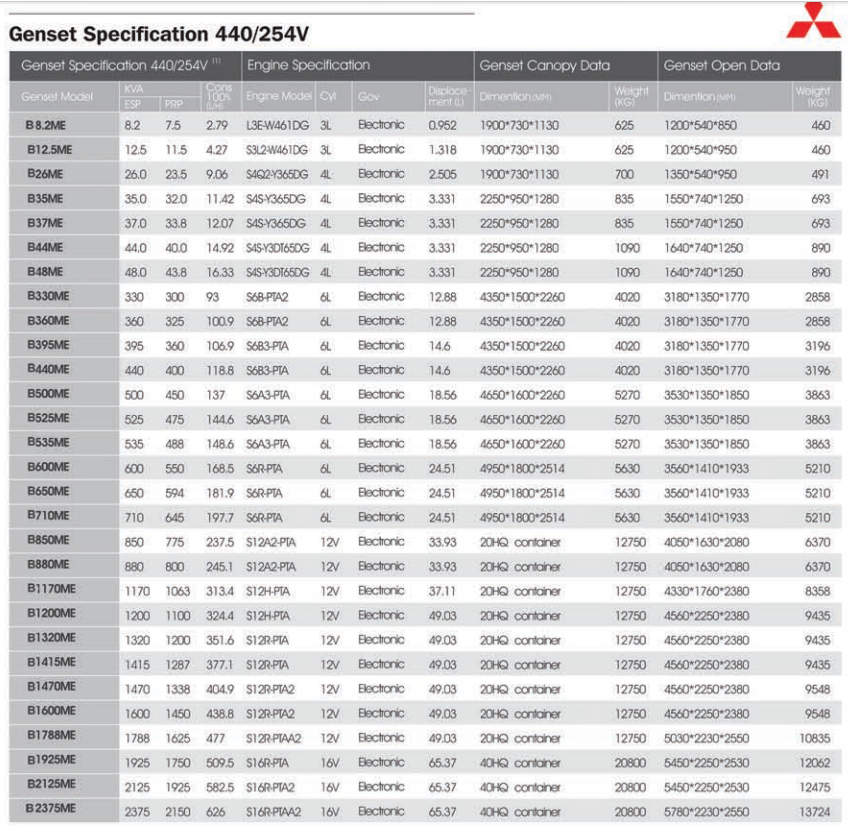Select model name 'B44ME'
Screen dimensions: 848x826
pos(45,248)
